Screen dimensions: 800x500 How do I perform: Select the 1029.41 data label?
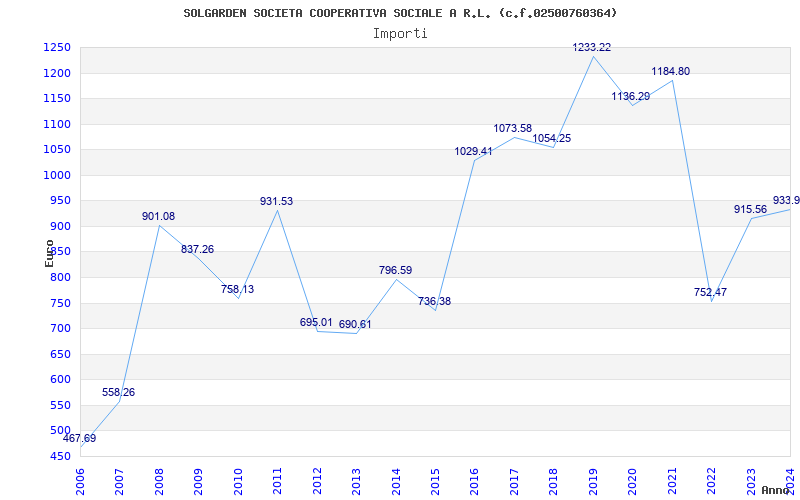coord(473,152)
